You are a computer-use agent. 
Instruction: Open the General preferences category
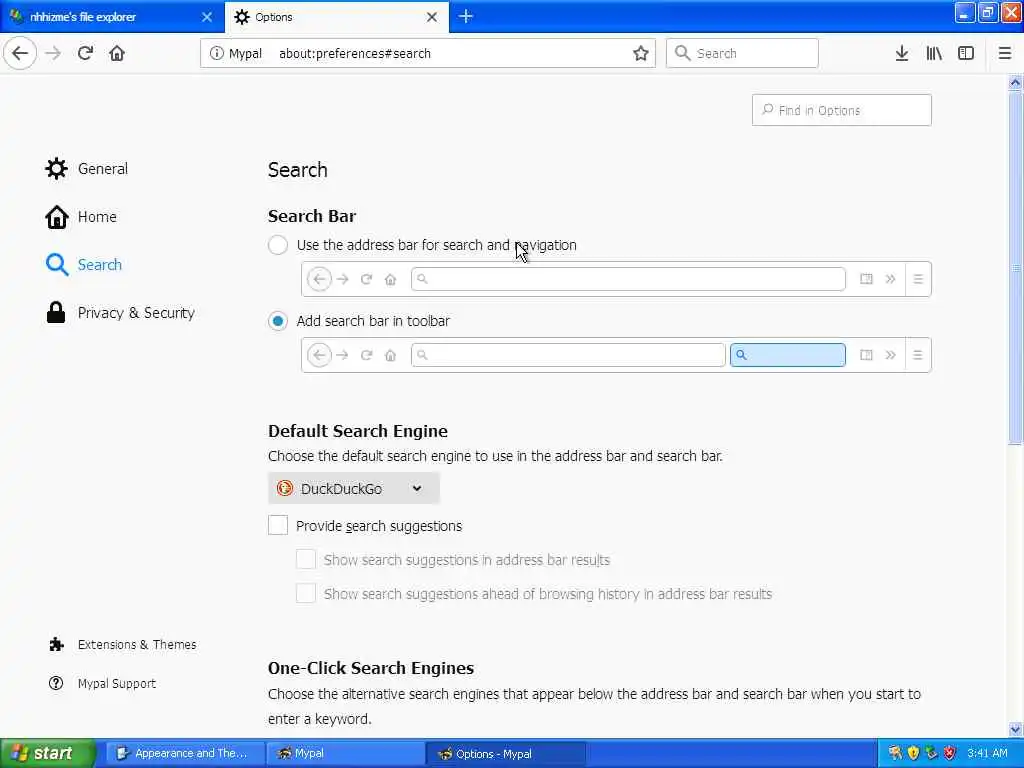coord(86,168)
